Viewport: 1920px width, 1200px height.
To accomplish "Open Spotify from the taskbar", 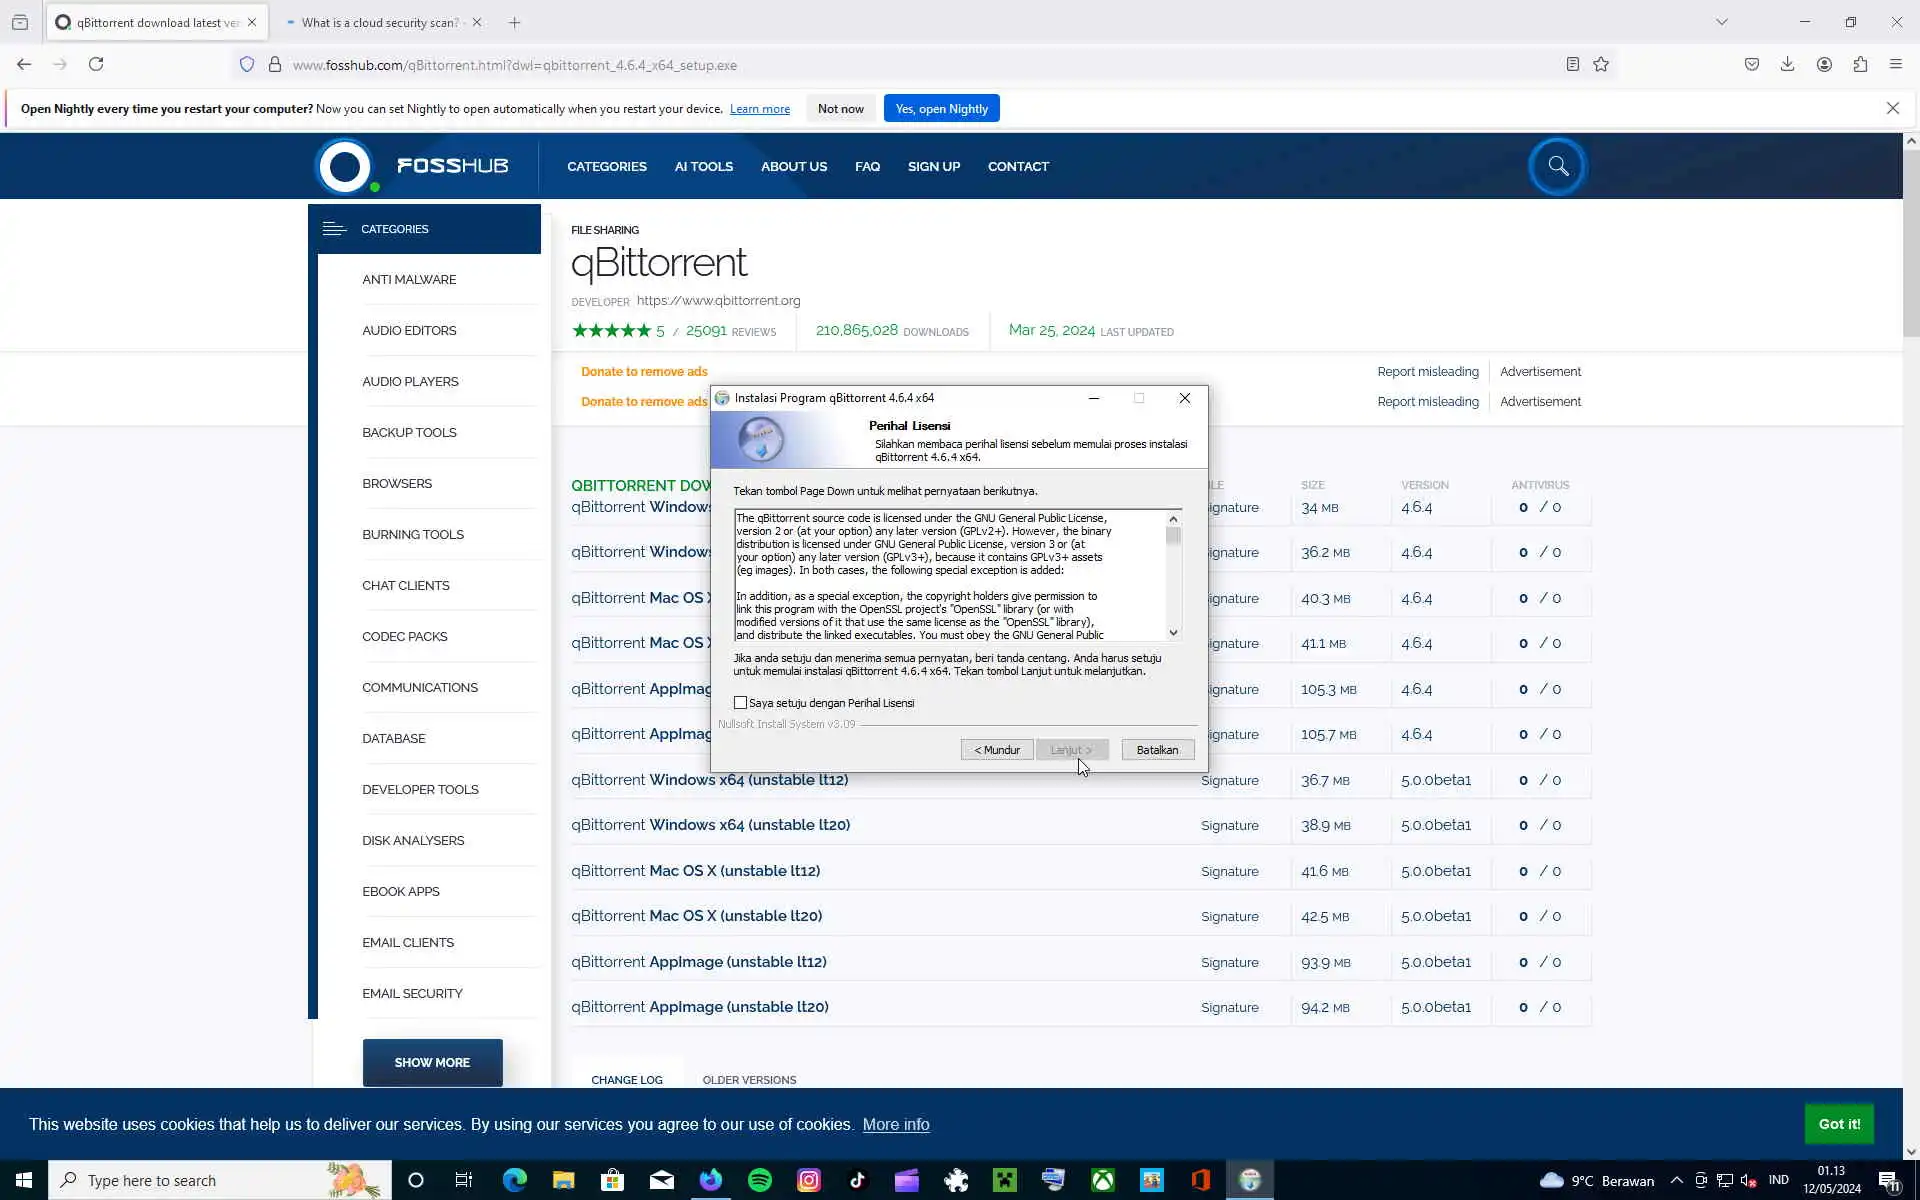I will coord(760,1180).
